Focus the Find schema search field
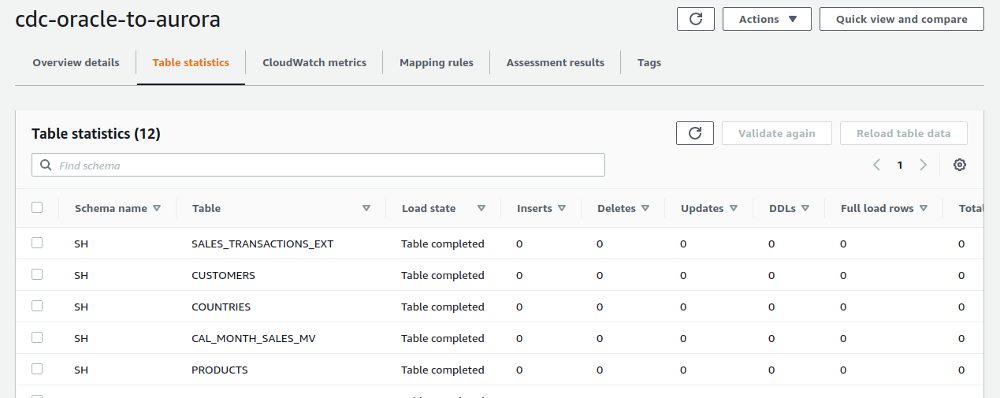The image size is (1000, 398). pyautogui.click(x=318, y=165)
